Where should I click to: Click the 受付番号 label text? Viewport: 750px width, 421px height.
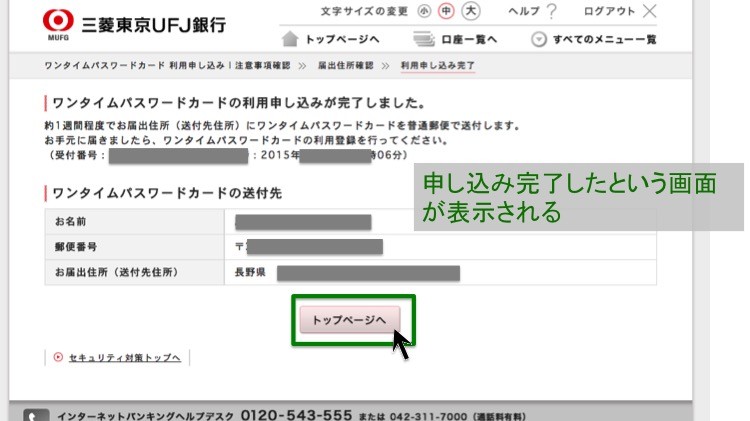click(x=77, y=155)
